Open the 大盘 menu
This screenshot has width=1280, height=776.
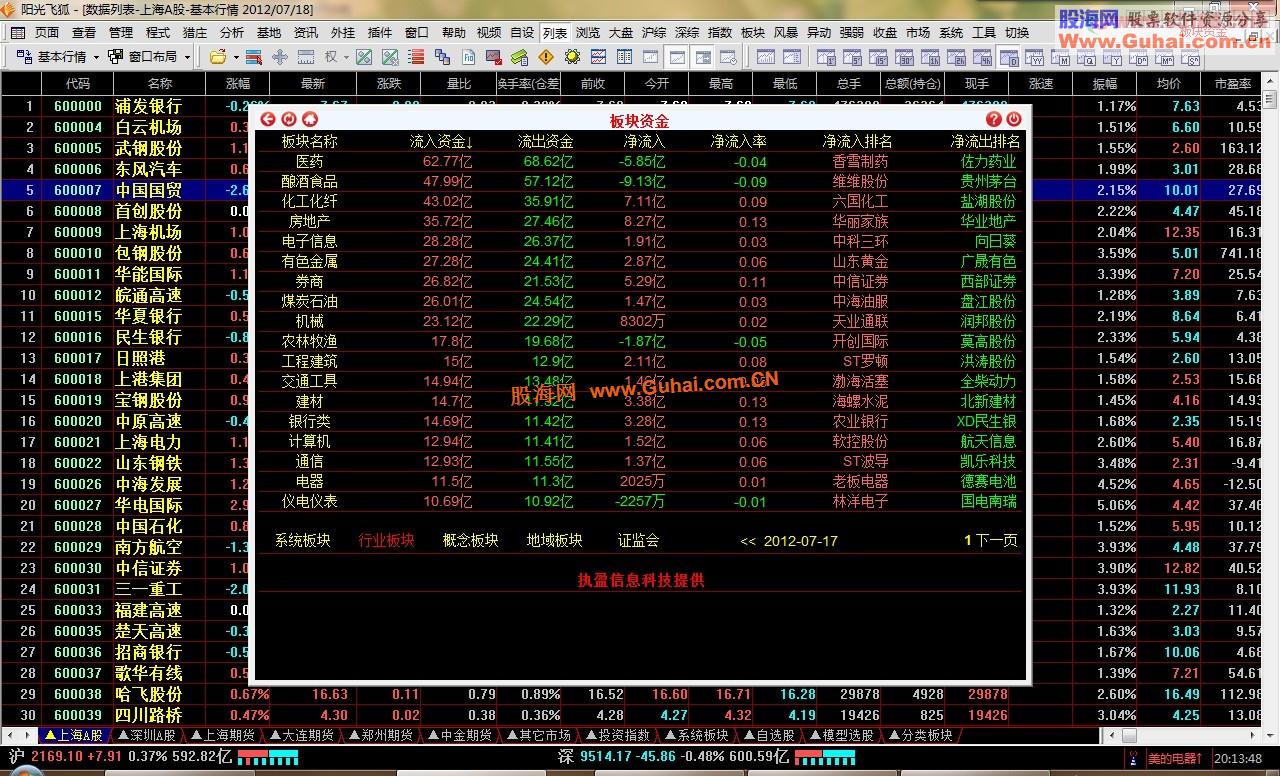click(621, 32)
